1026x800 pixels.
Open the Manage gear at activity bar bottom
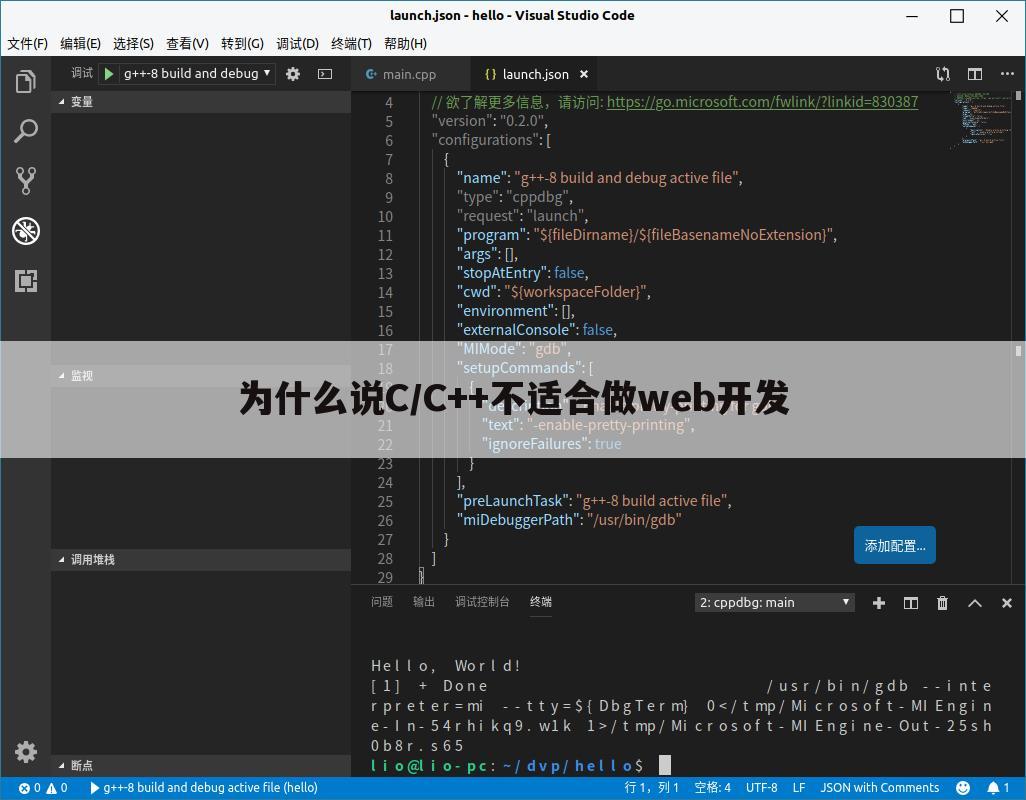[x=25, y=752]
